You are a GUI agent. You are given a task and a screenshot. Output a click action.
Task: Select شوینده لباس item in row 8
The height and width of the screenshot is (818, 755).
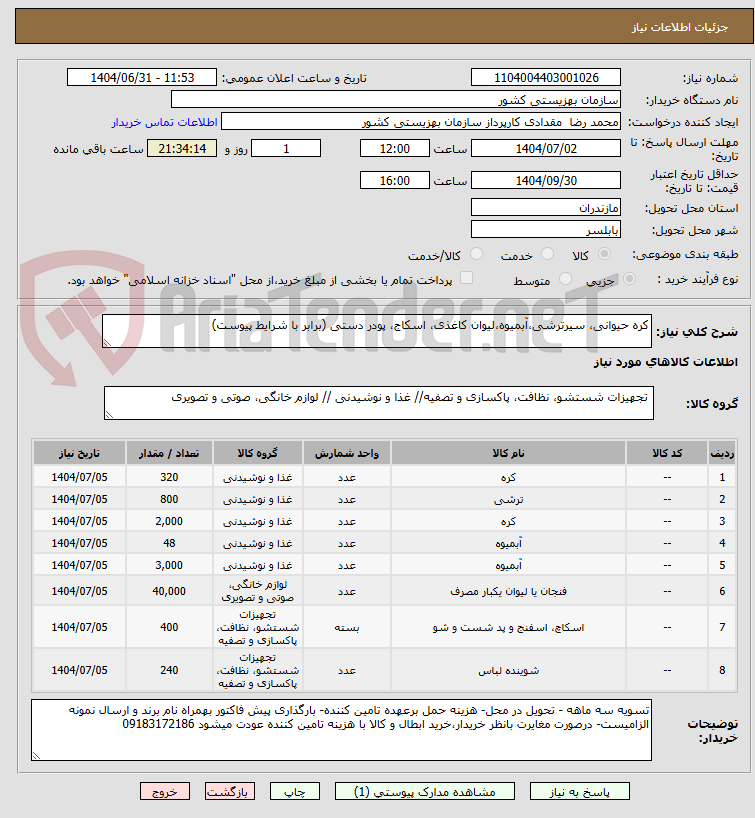tap(508, 670)
